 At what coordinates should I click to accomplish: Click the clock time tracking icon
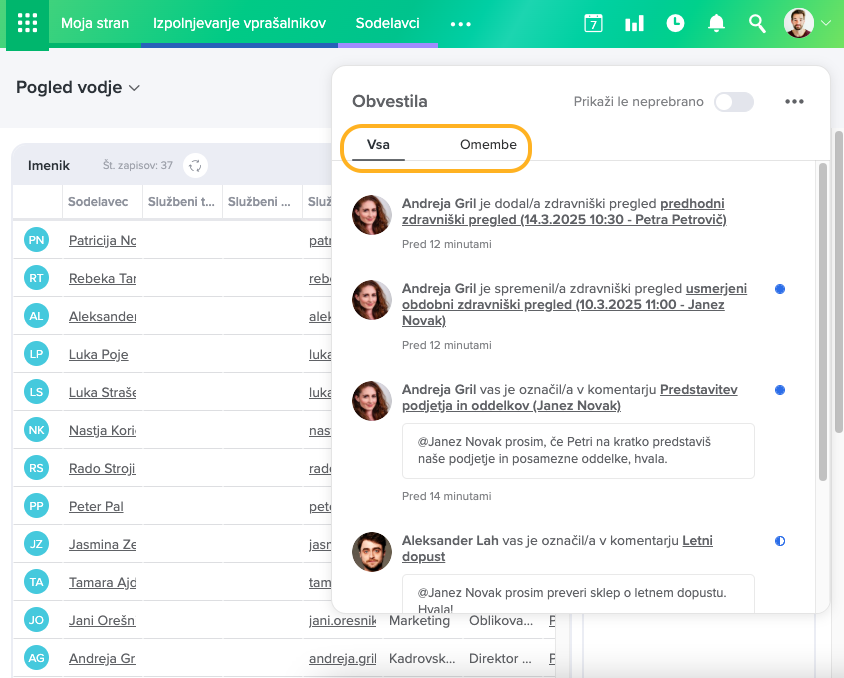[x=675, y=23]
